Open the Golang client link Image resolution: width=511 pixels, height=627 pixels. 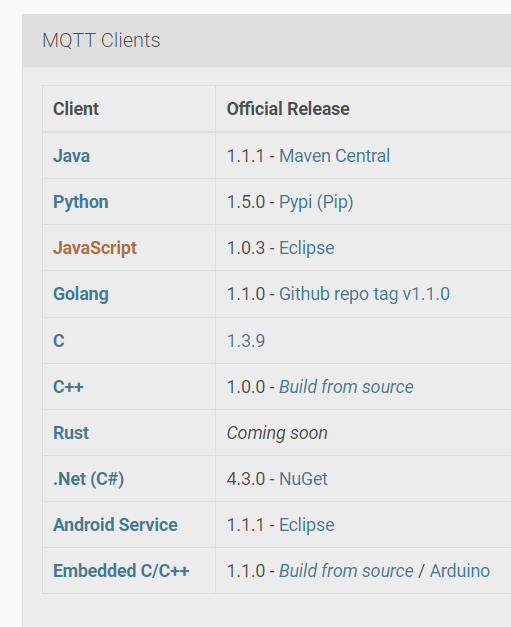(81, 294)
